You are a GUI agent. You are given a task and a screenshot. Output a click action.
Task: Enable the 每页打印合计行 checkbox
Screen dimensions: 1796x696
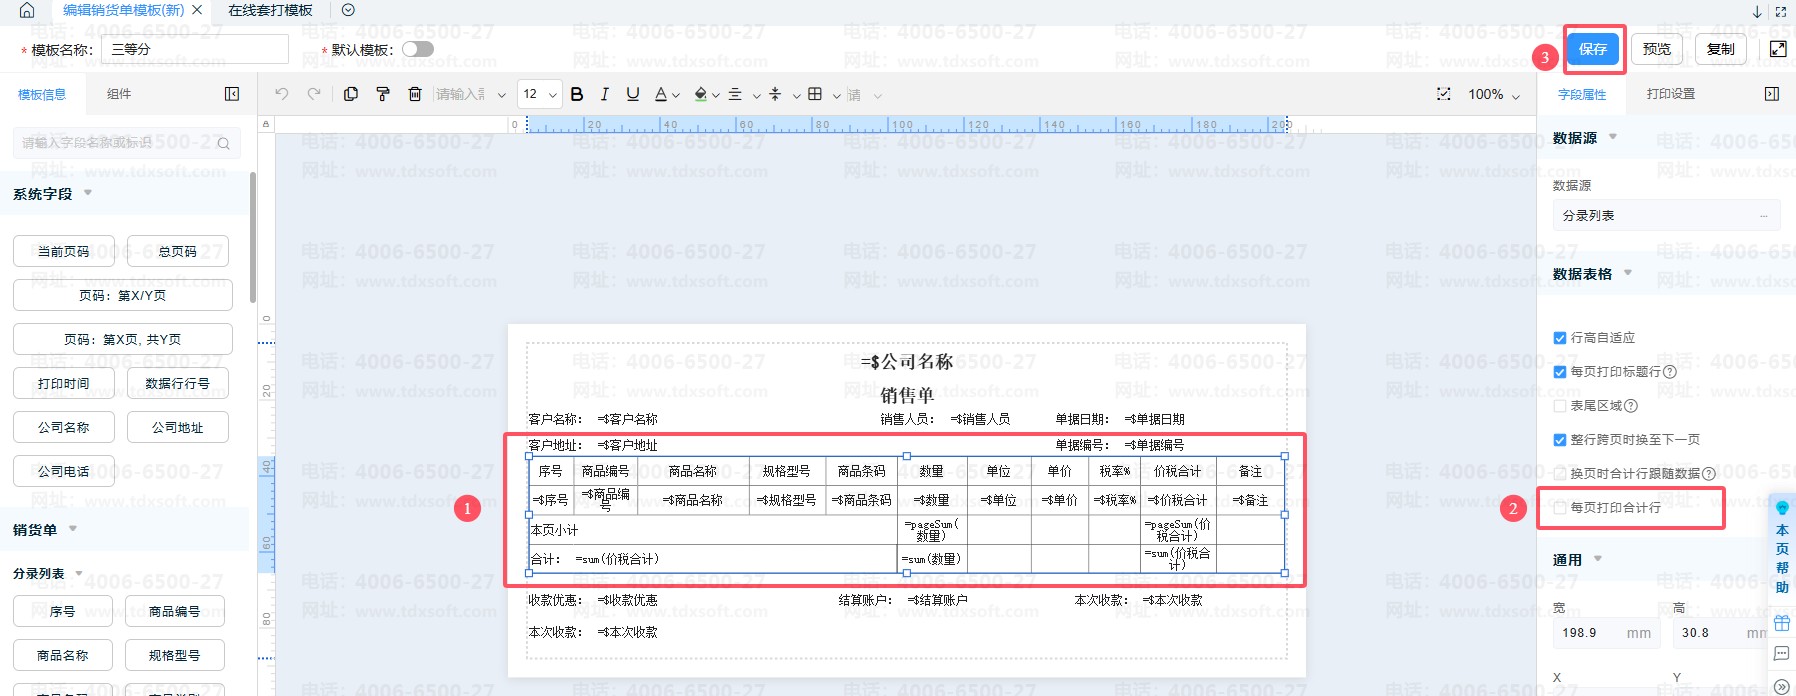[x=1560, y=508]
